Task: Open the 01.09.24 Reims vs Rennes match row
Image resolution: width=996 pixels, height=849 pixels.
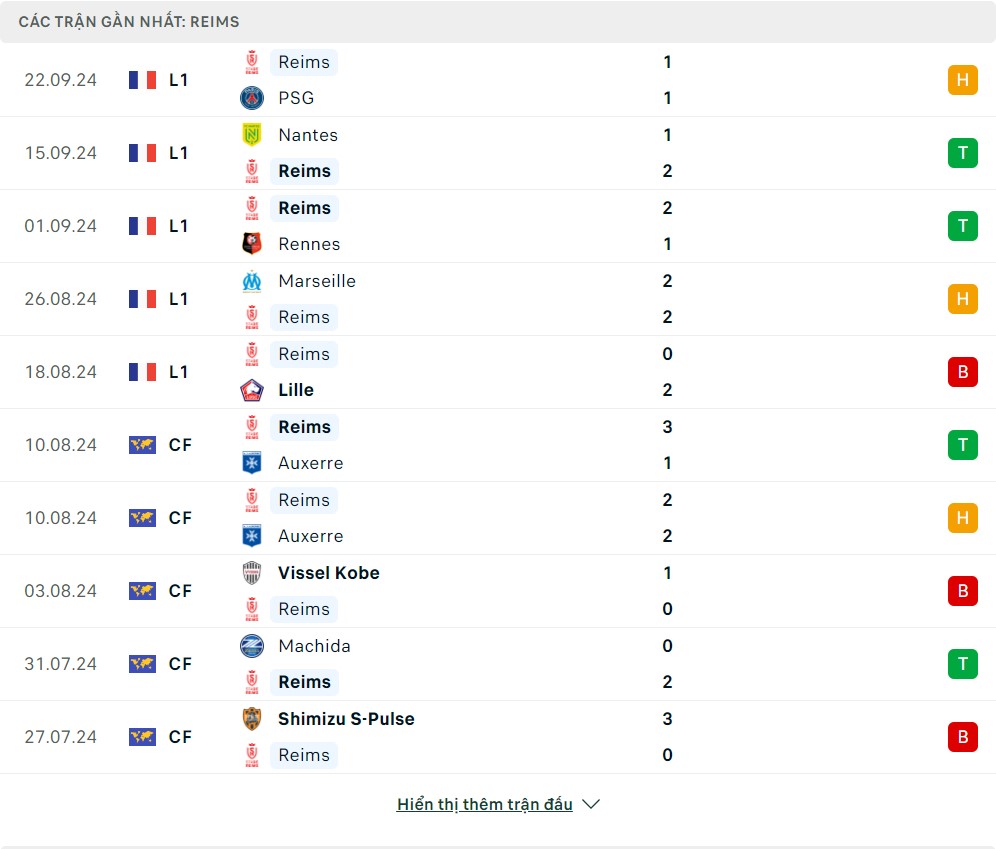Action: pyautogui.click(x=498, y=226)
